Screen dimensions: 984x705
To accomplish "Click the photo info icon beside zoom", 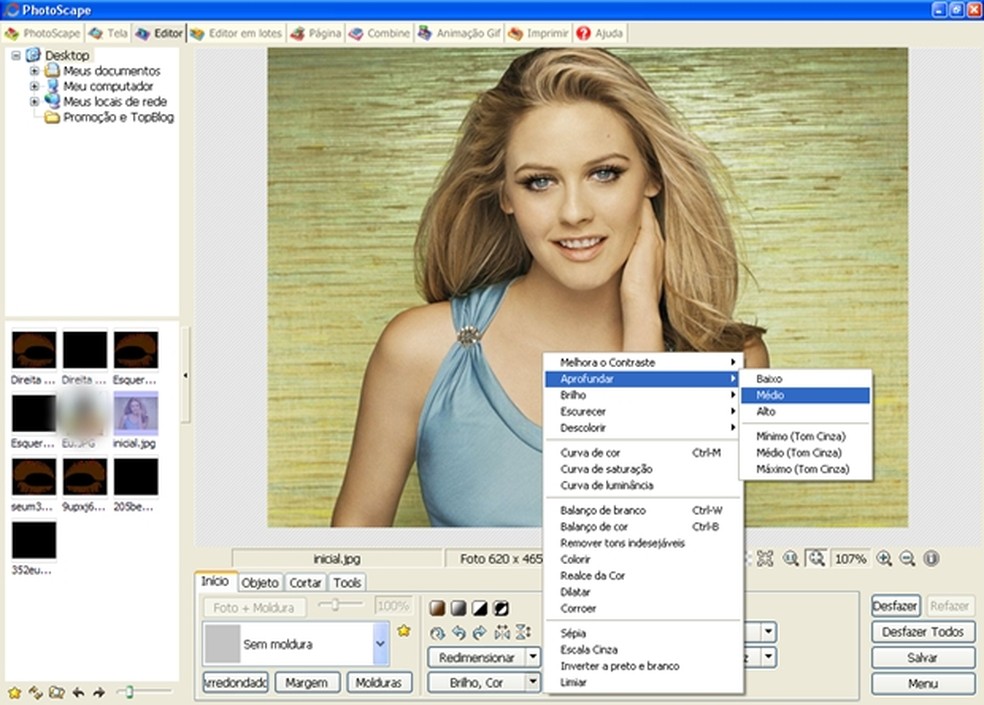I will pyautogui.click(x=931, y=559).
